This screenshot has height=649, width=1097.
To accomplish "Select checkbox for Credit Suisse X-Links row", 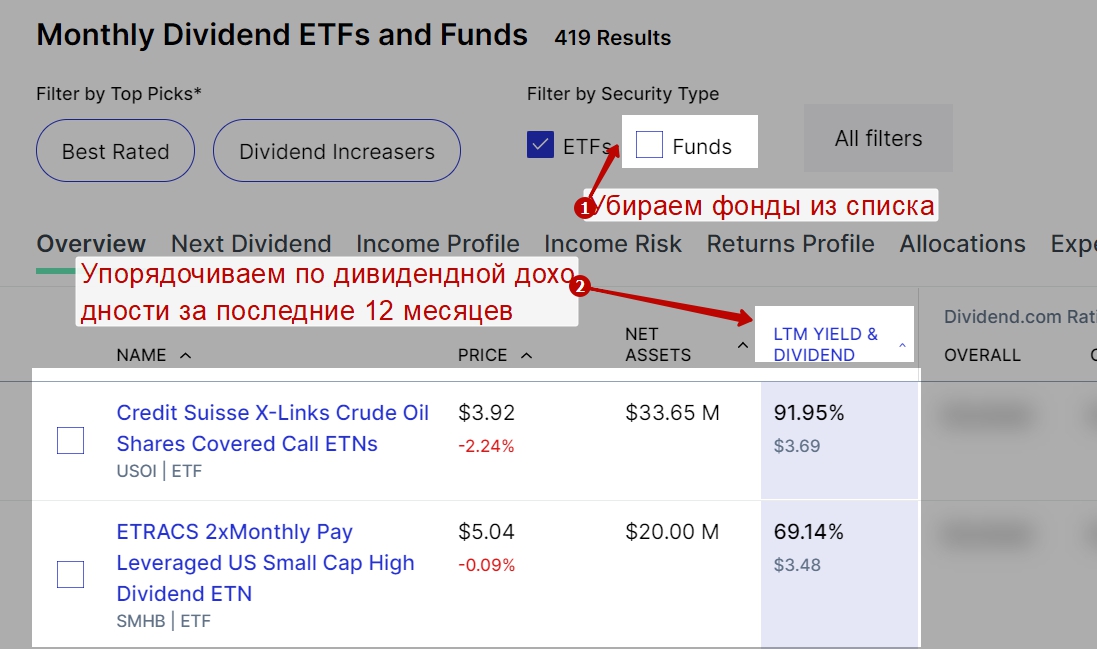I will click(x=70, y=440).
